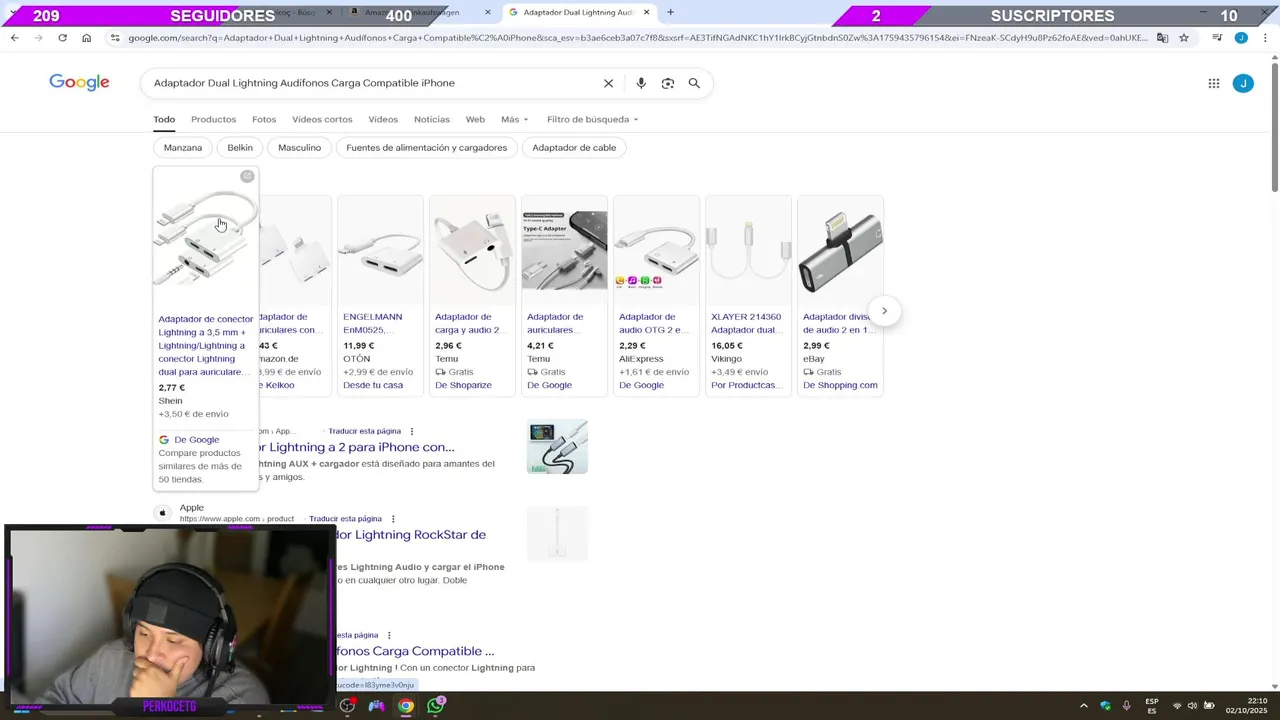Clear the search box text
Image resolution: width=1280 pixels, height=720 pixels.
tap(608, 83)
